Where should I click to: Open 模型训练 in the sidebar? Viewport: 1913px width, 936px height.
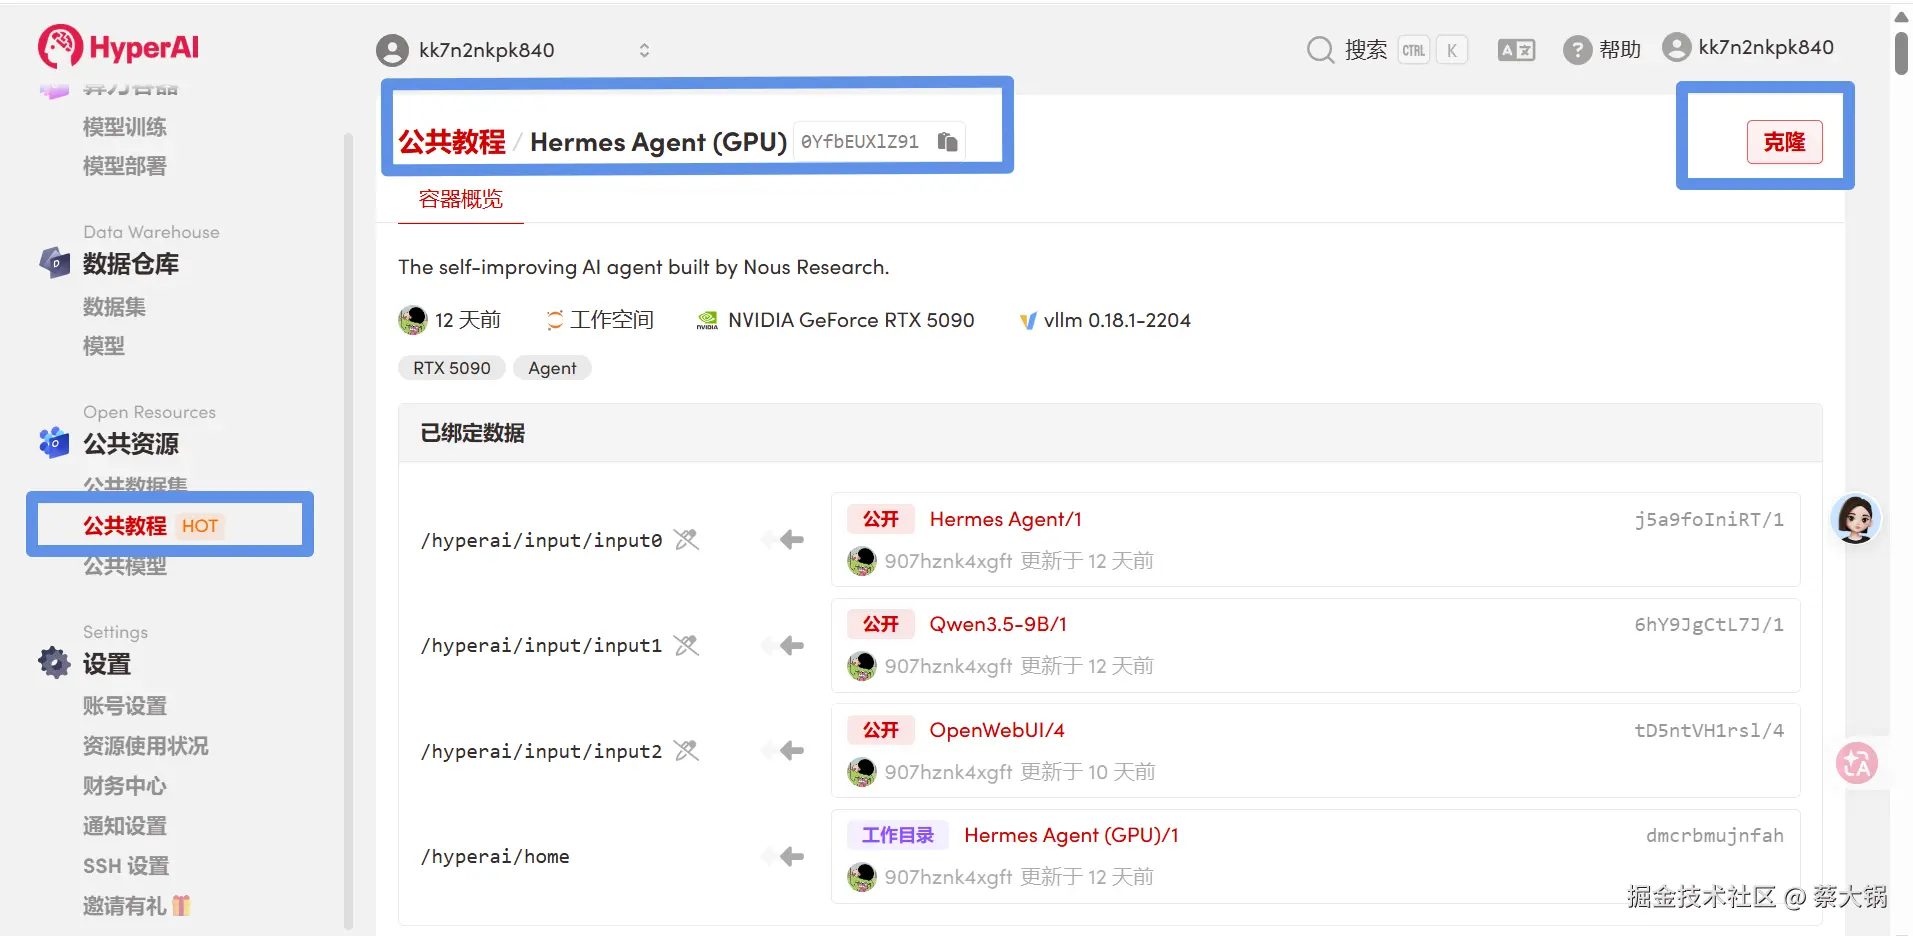(125, 127)
